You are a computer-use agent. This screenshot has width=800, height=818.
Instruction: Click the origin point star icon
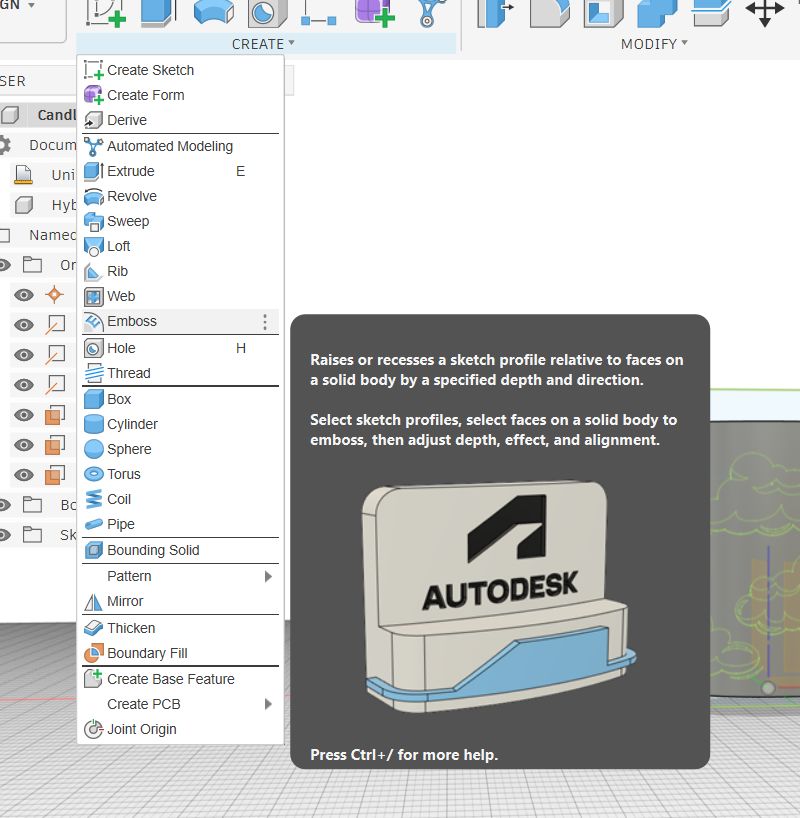click(x=54, y=295)
